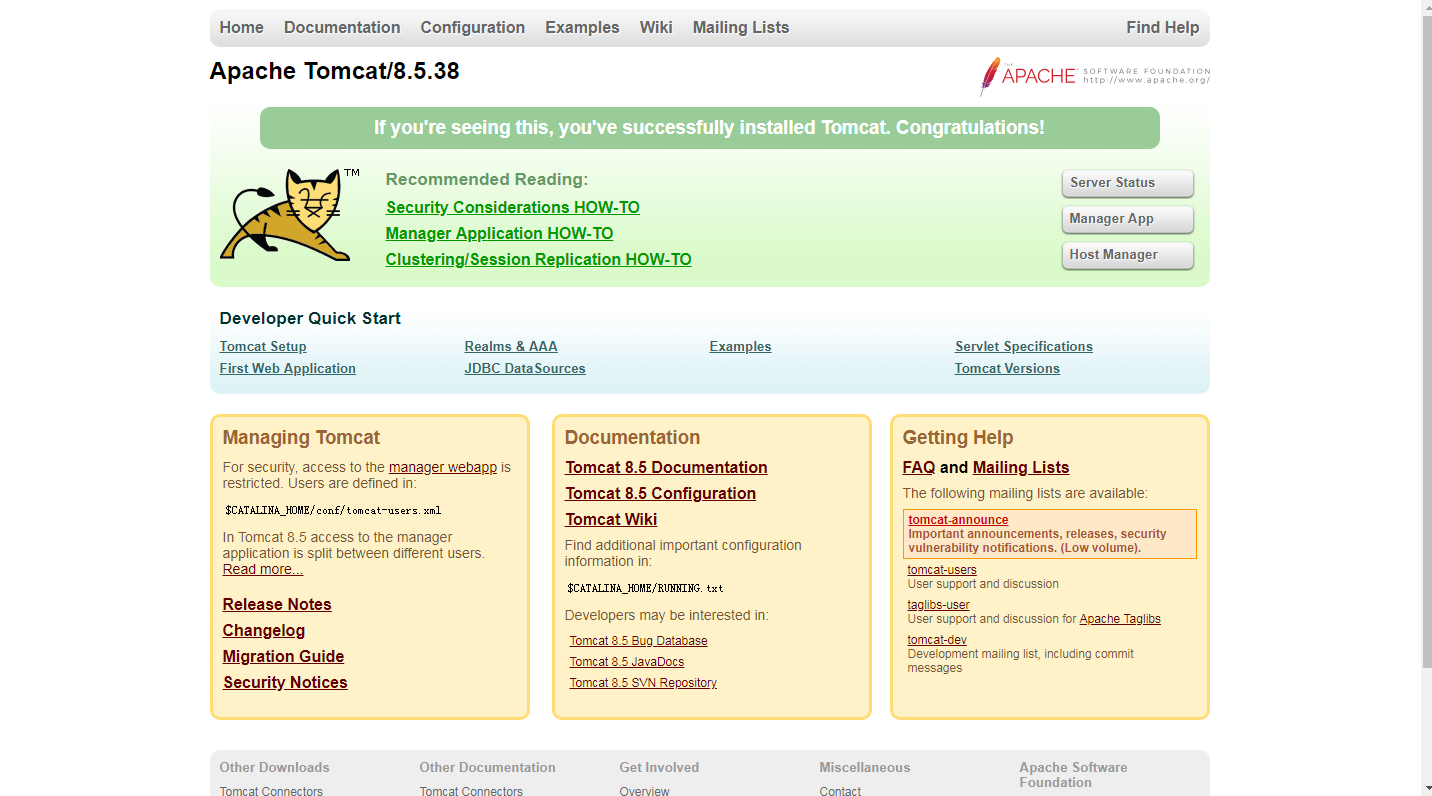Open the tomcat-dev mailing list link
The image size is (1432, 796).
pos(937,640)
